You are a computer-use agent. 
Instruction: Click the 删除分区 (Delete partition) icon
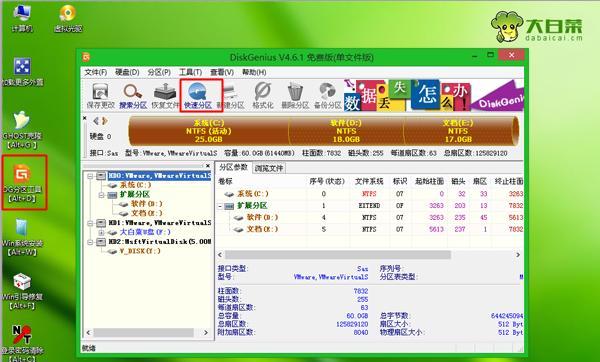tap(295, 96)
